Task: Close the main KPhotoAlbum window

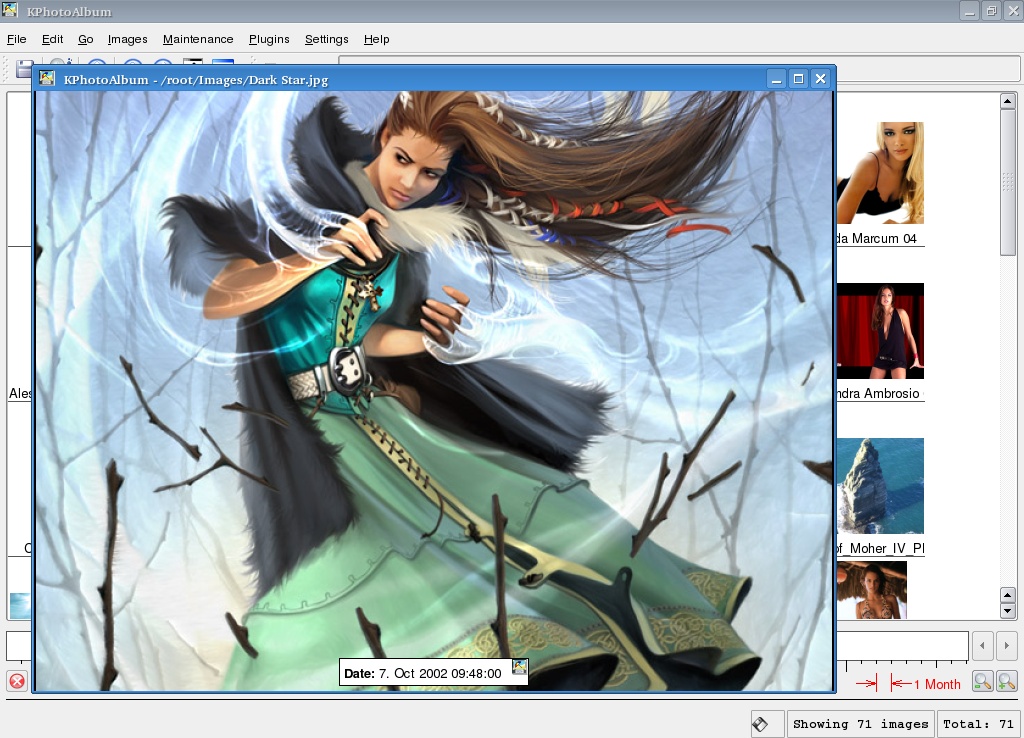Action: 1013,10
